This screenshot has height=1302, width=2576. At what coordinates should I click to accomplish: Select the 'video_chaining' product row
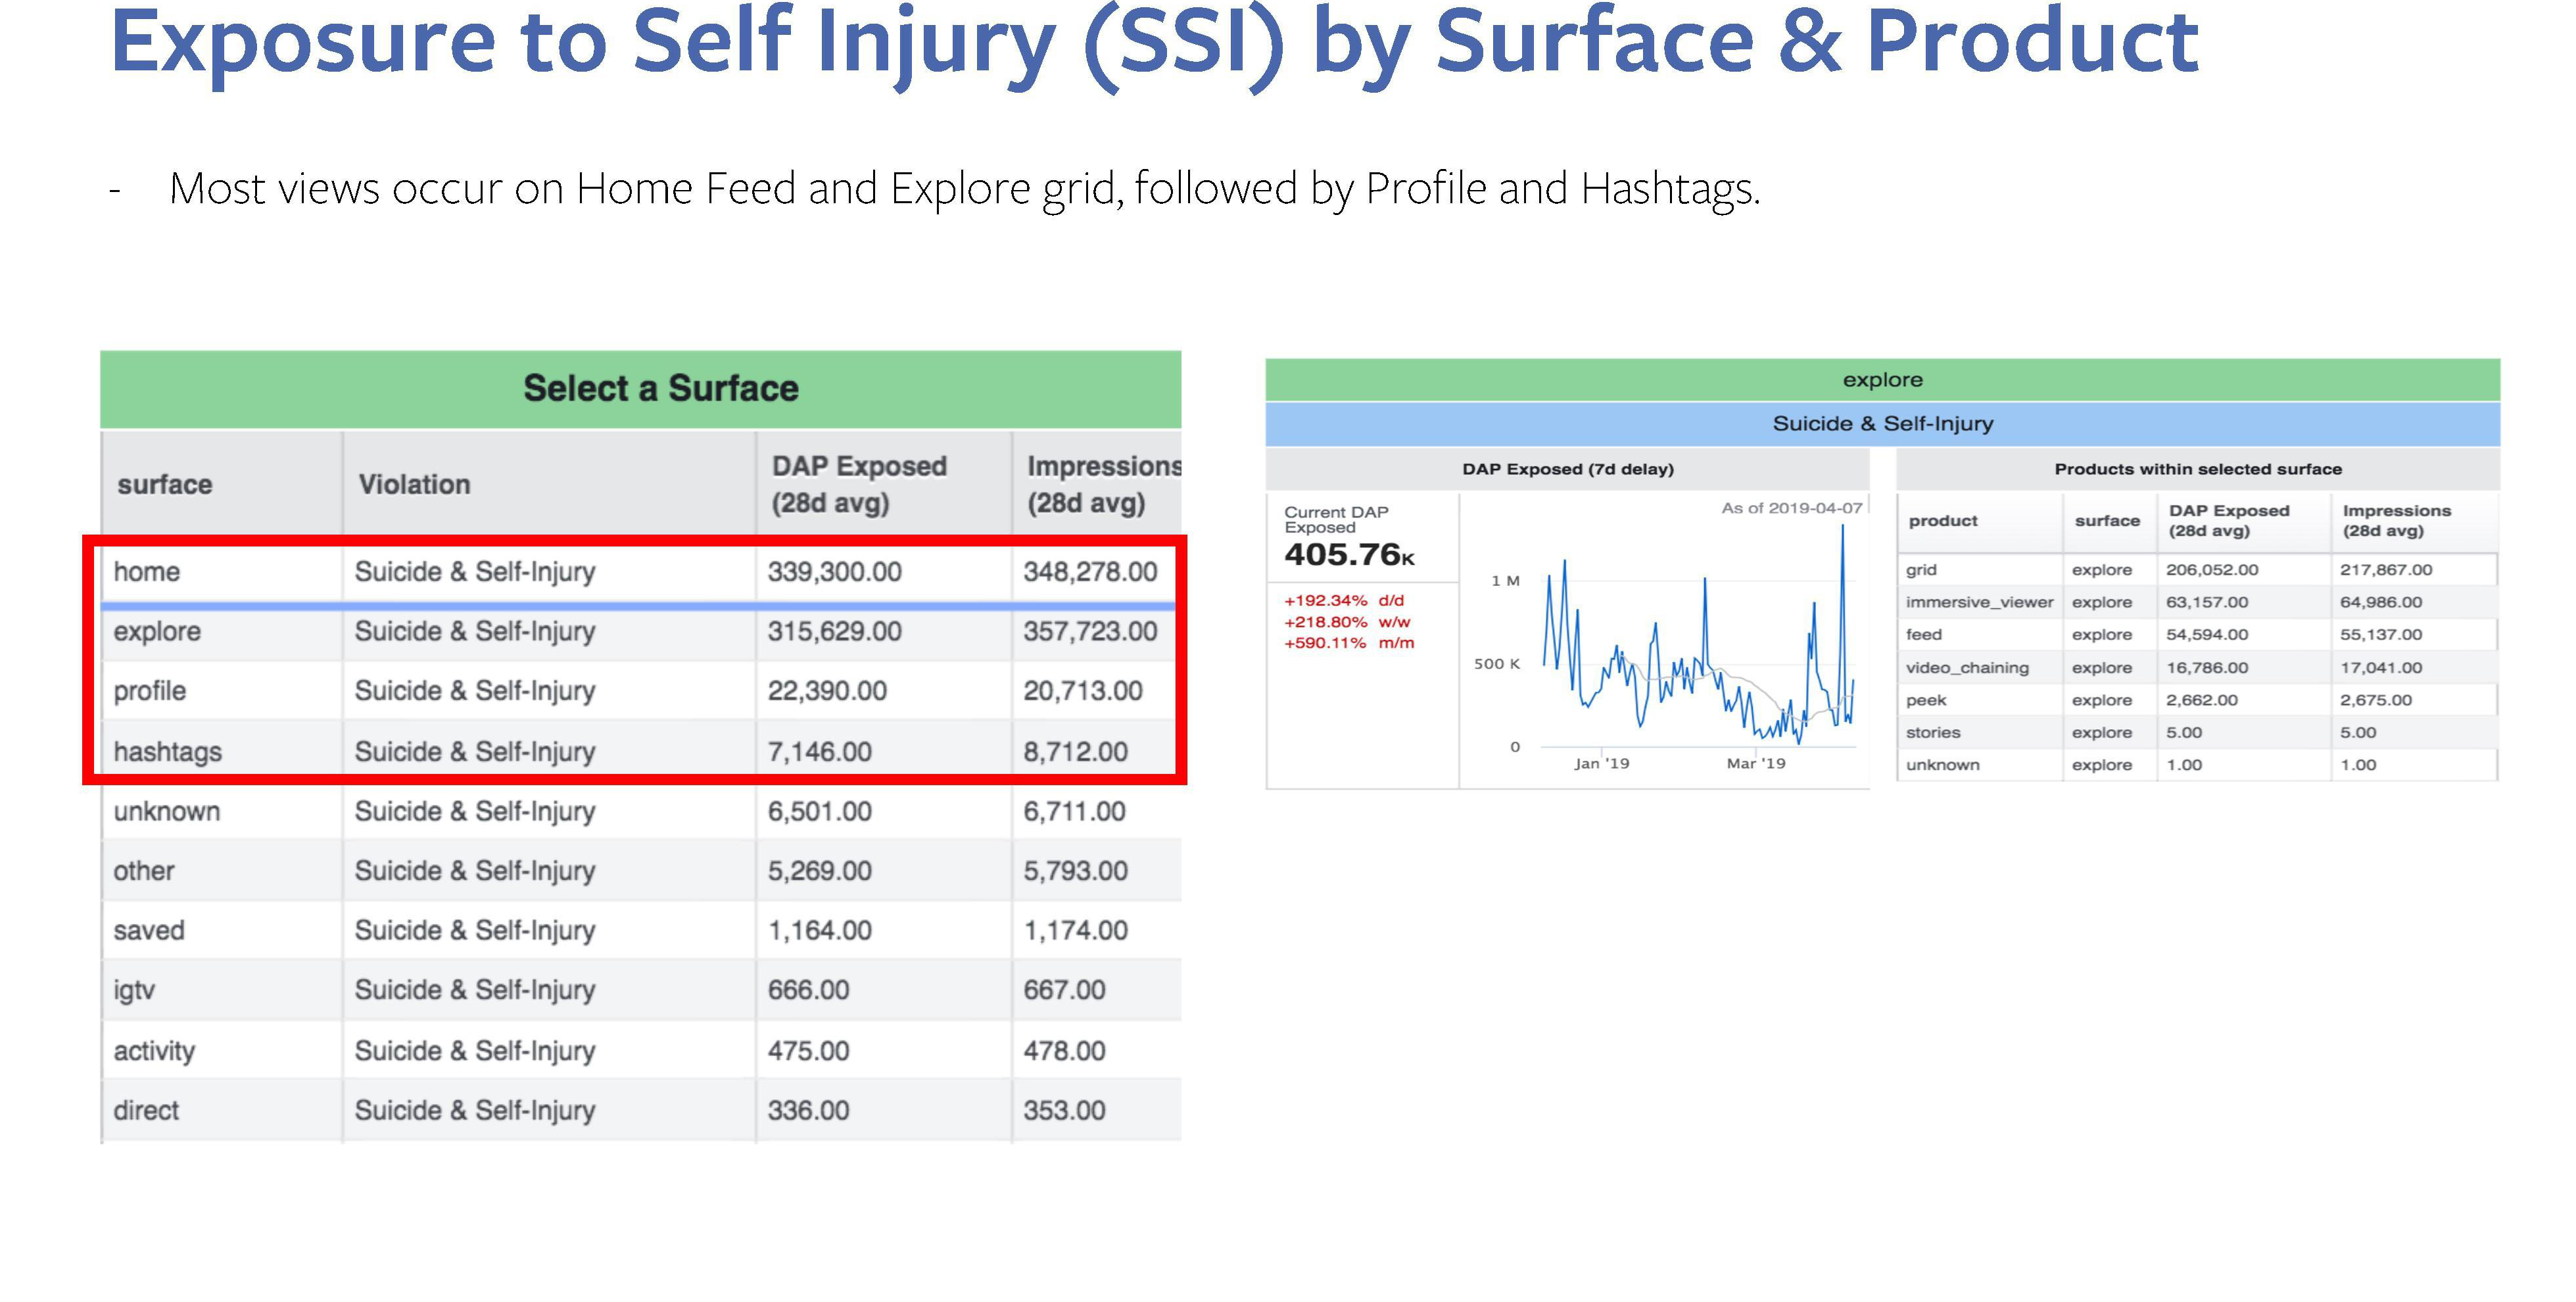2197,668
